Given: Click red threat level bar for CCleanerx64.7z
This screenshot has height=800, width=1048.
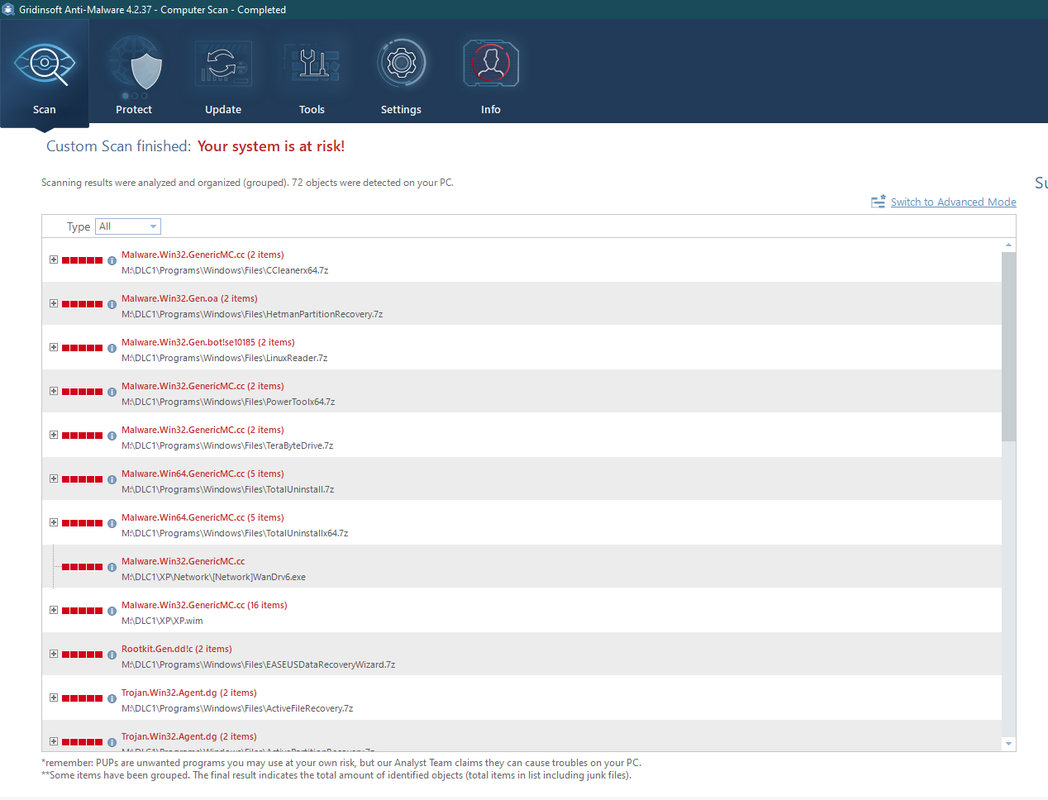Looking at the screenshot, I should [82, 261].
